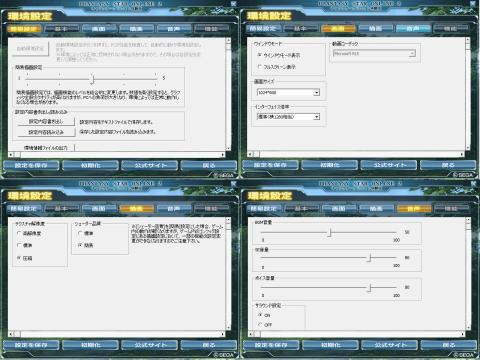Open the interface scale dropdown
The width and height of the screenshot is (480, 360).
pyautogui.click(x=288, y=117)
